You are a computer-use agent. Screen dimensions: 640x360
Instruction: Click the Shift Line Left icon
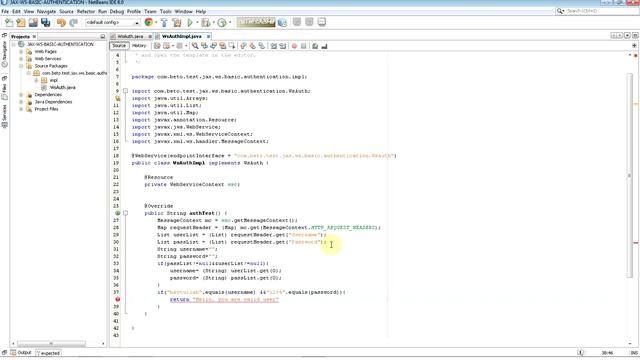(x=273, y=46)
